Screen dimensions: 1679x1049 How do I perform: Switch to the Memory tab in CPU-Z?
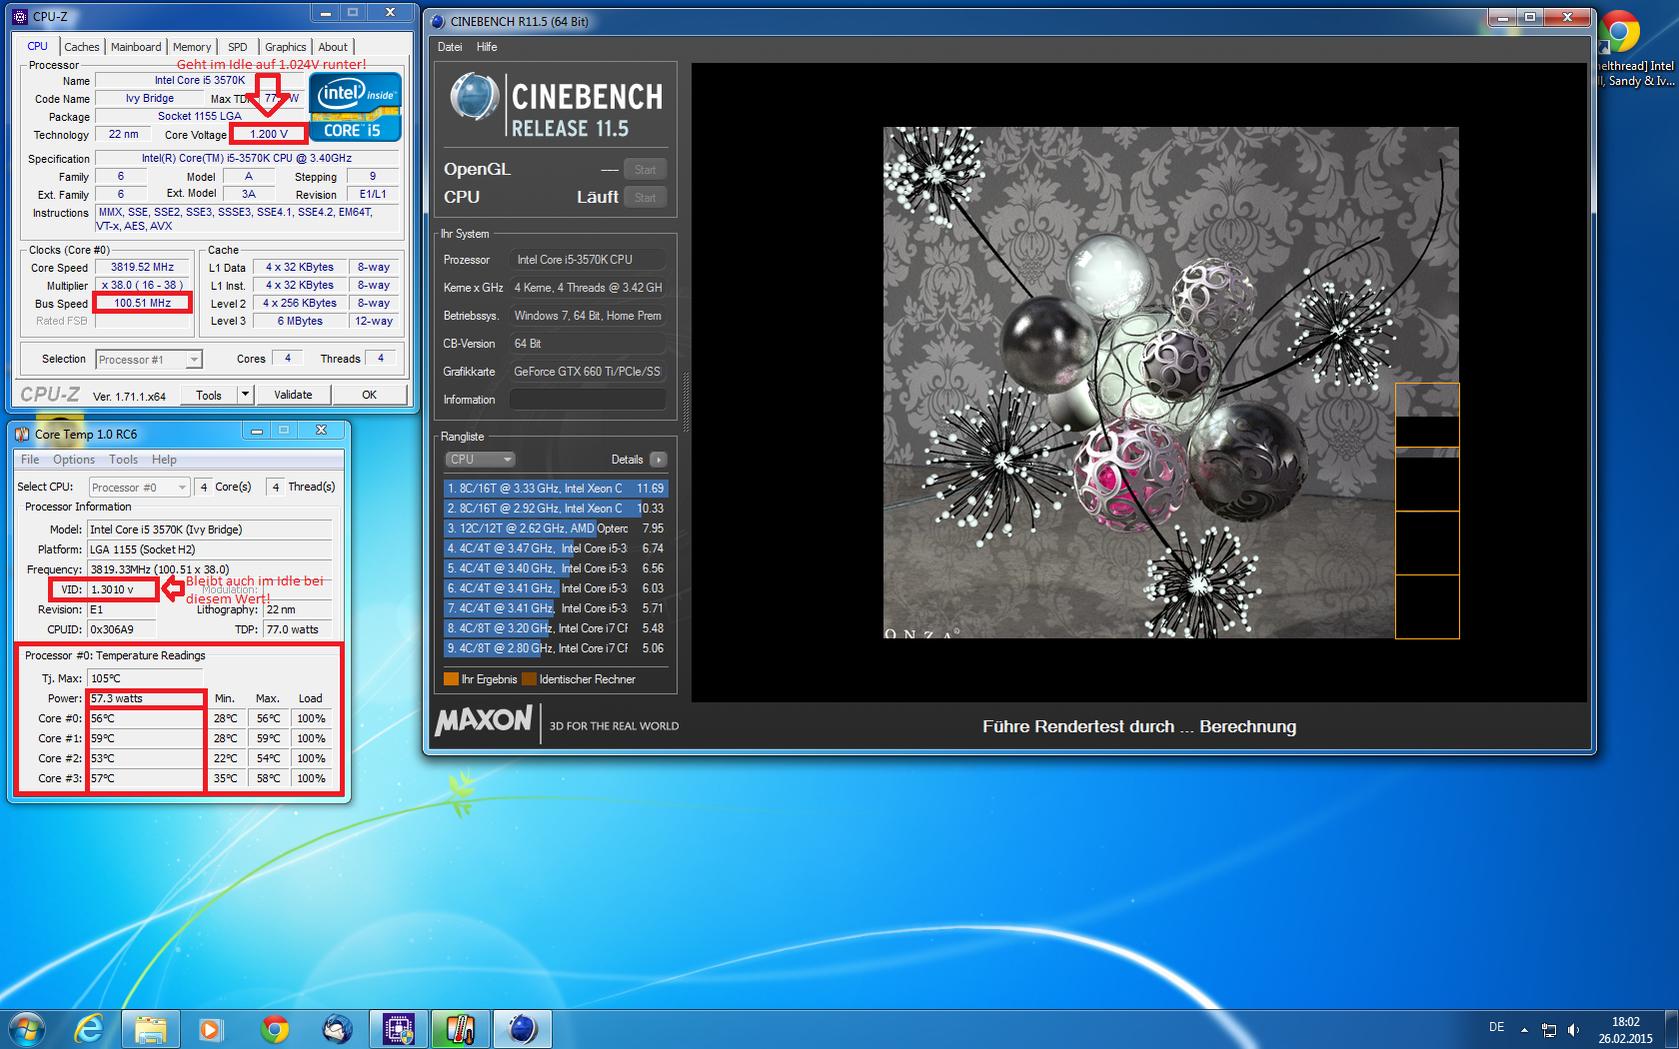191,47
